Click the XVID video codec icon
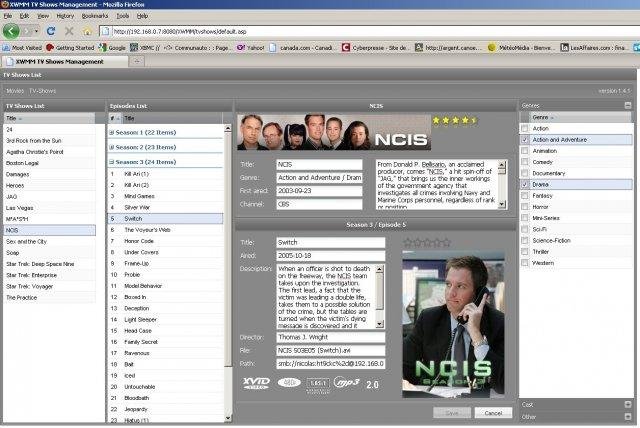 (256, 383)
